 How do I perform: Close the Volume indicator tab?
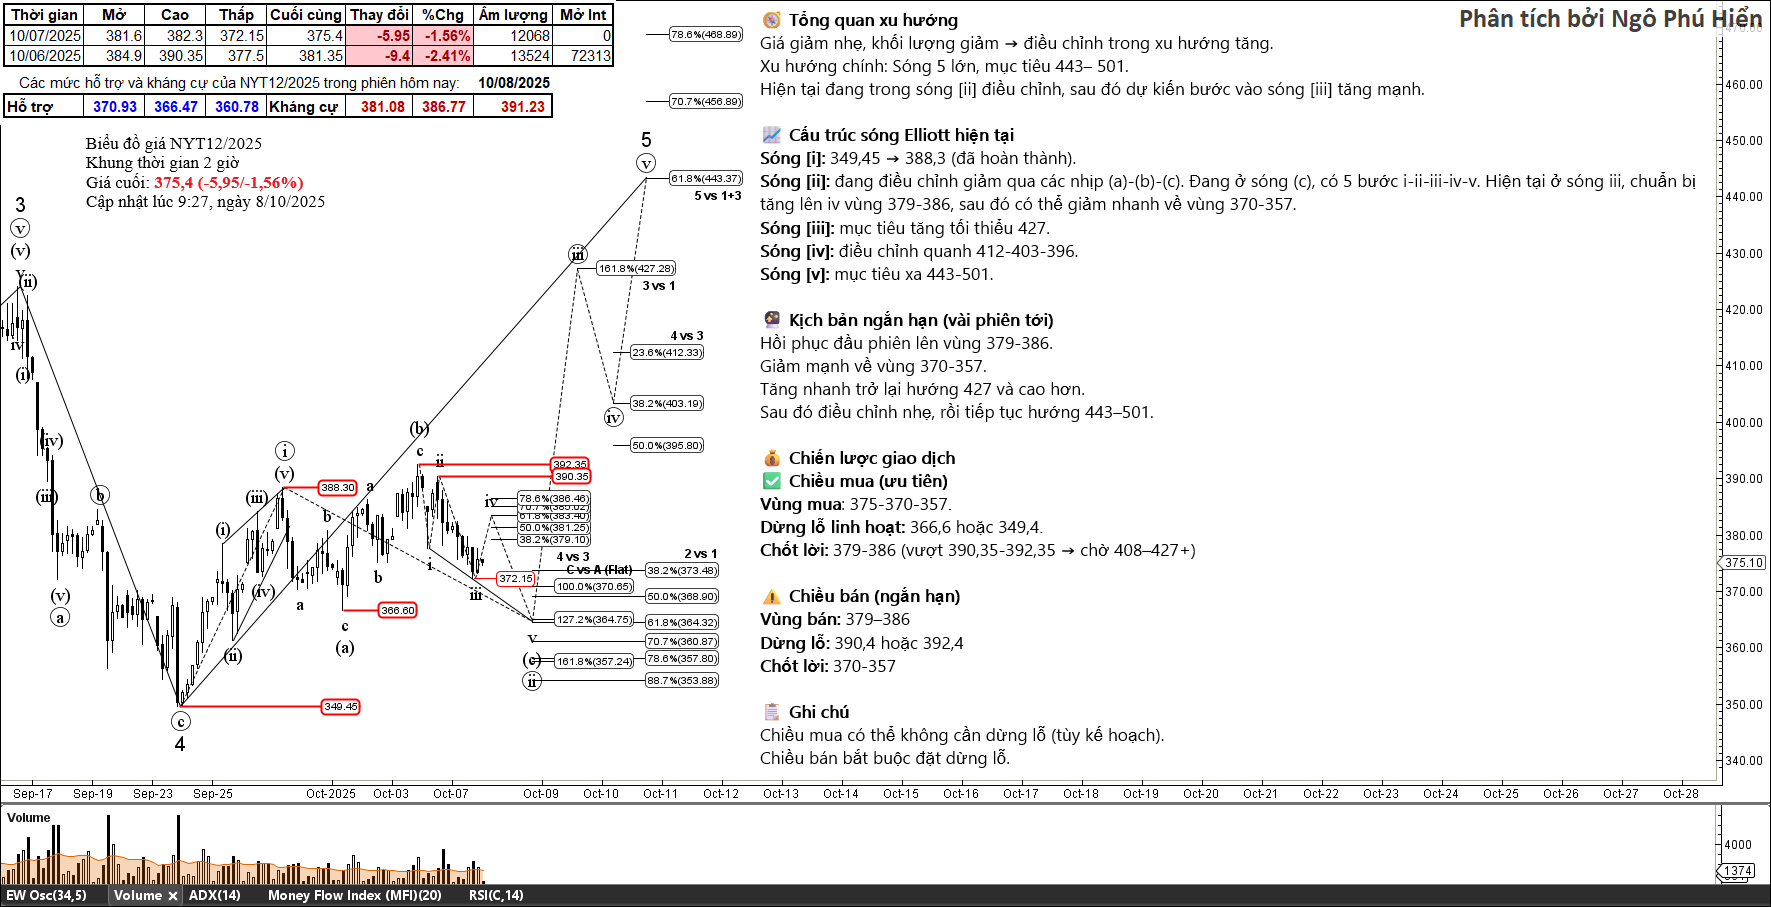tap(173, 896)
